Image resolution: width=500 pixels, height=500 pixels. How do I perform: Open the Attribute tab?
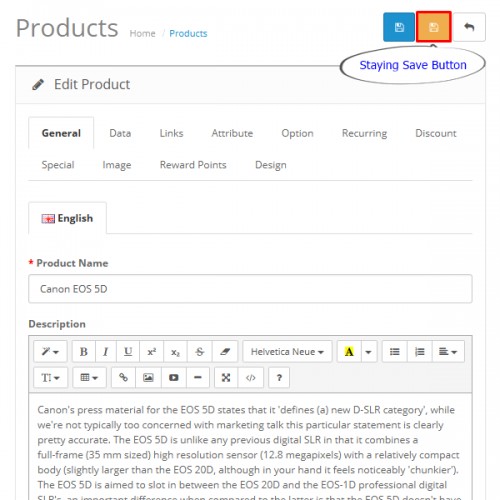(232, 133)
